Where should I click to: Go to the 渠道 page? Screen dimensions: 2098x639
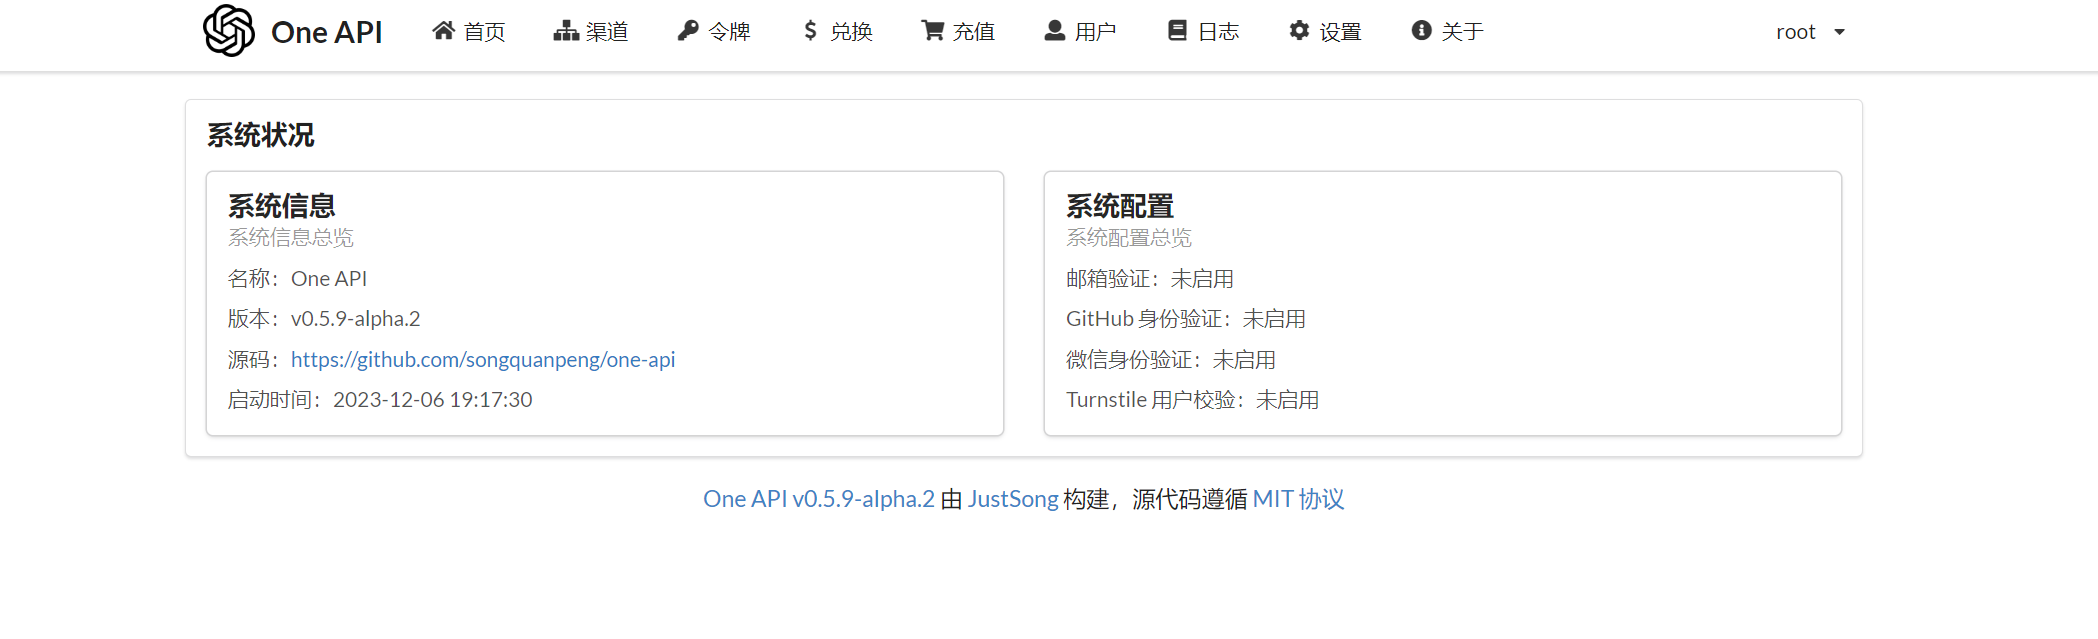pos(591,32)
